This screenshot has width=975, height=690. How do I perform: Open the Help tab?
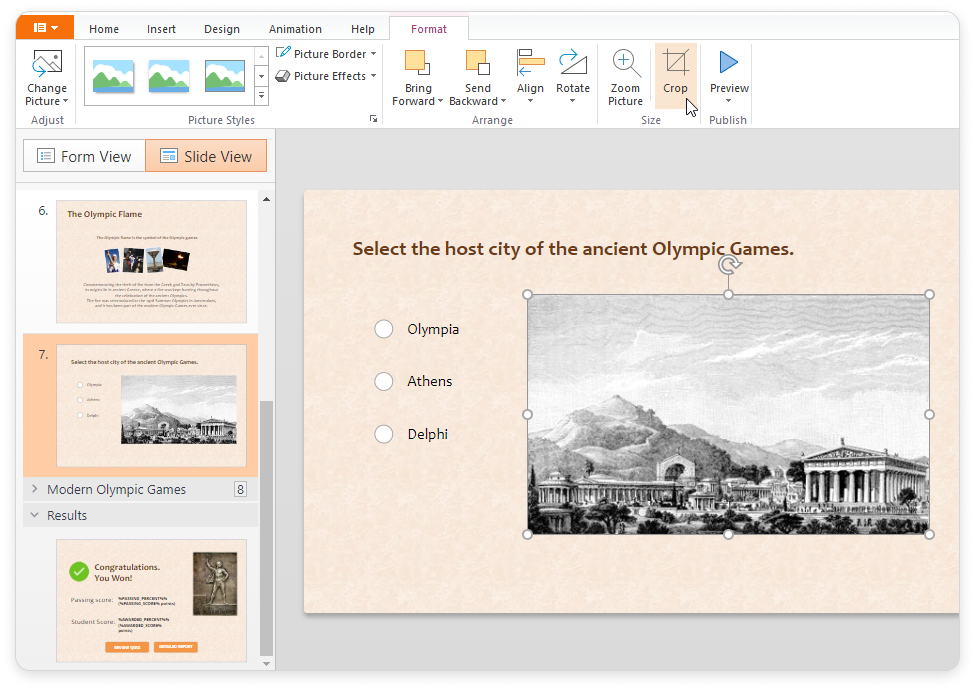[x=363, y=29]
